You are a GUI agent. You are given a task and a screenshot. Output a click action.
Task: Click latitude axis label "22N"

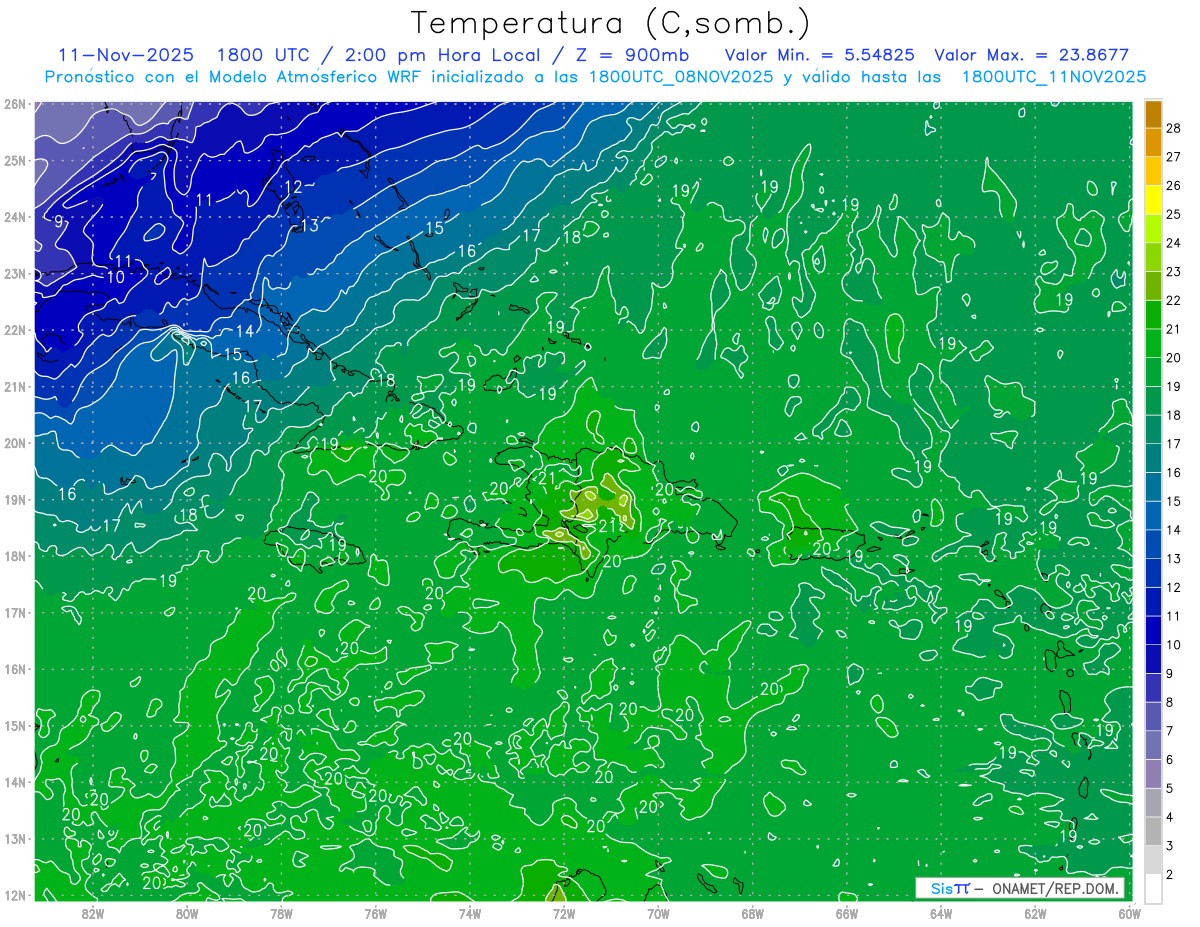click(x=14, y=329)
